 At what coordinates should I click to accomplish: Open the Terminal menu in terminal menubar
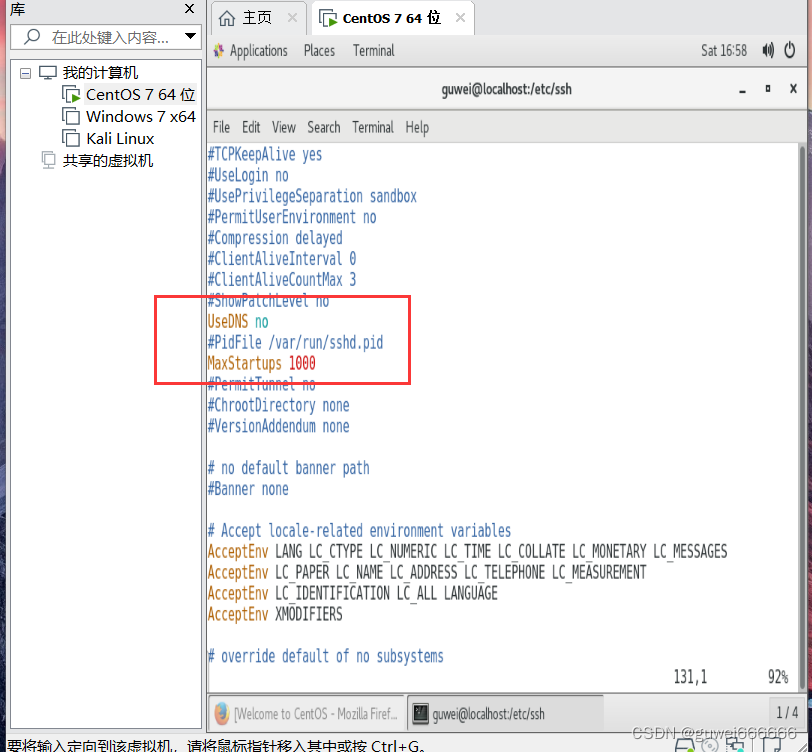pyautogui.click(x=373, y=127)
